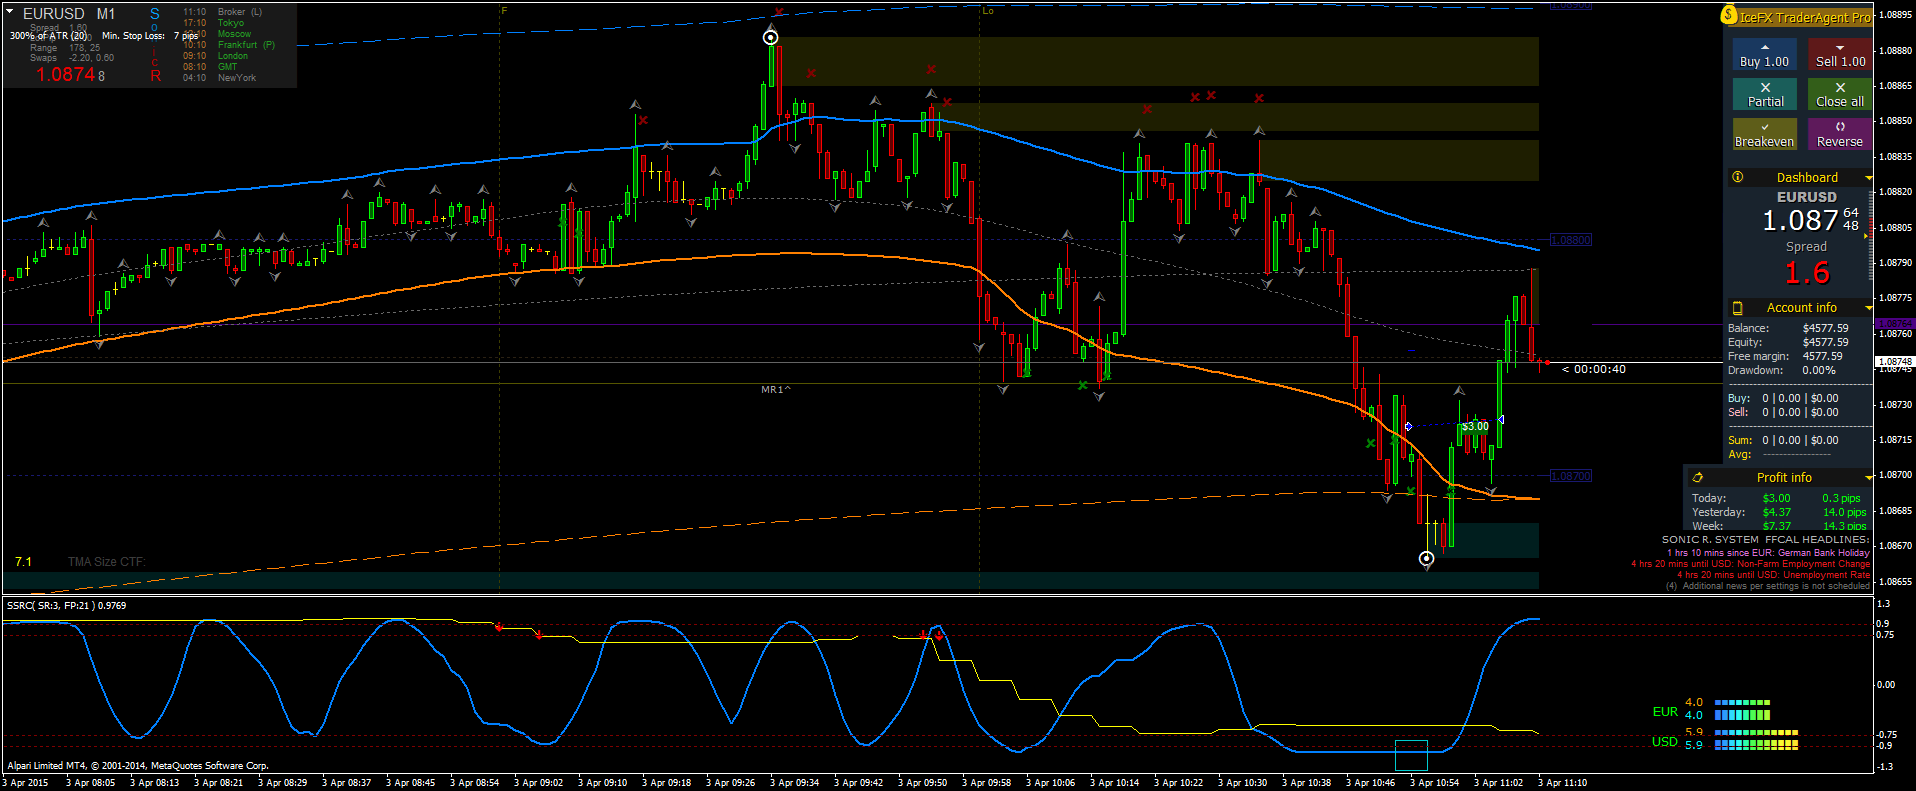Click Yesterday's profit $4.37 value
Screen dimensions: 1916x791
click(x=1776, y=512)
